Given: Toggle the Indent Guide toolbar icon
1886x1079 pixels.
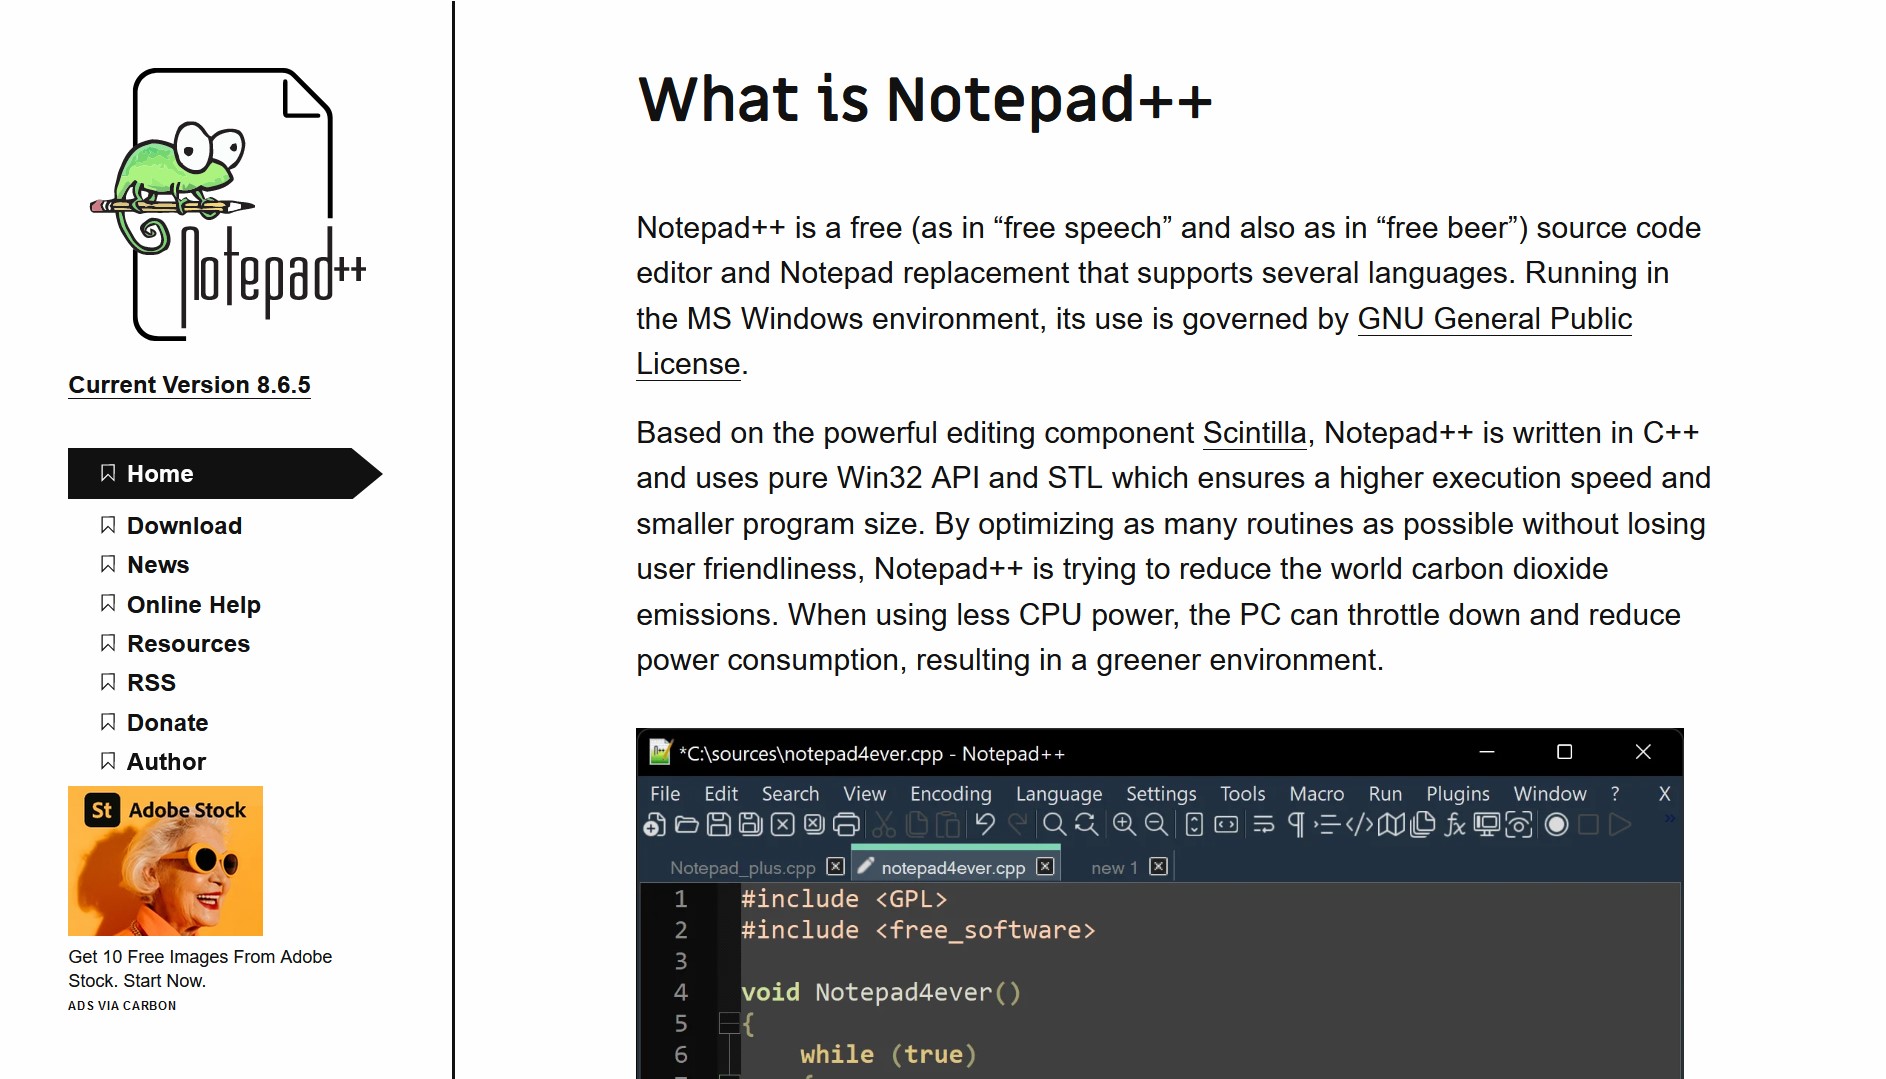Looking at the screenshot, I should click(1327, 825).
